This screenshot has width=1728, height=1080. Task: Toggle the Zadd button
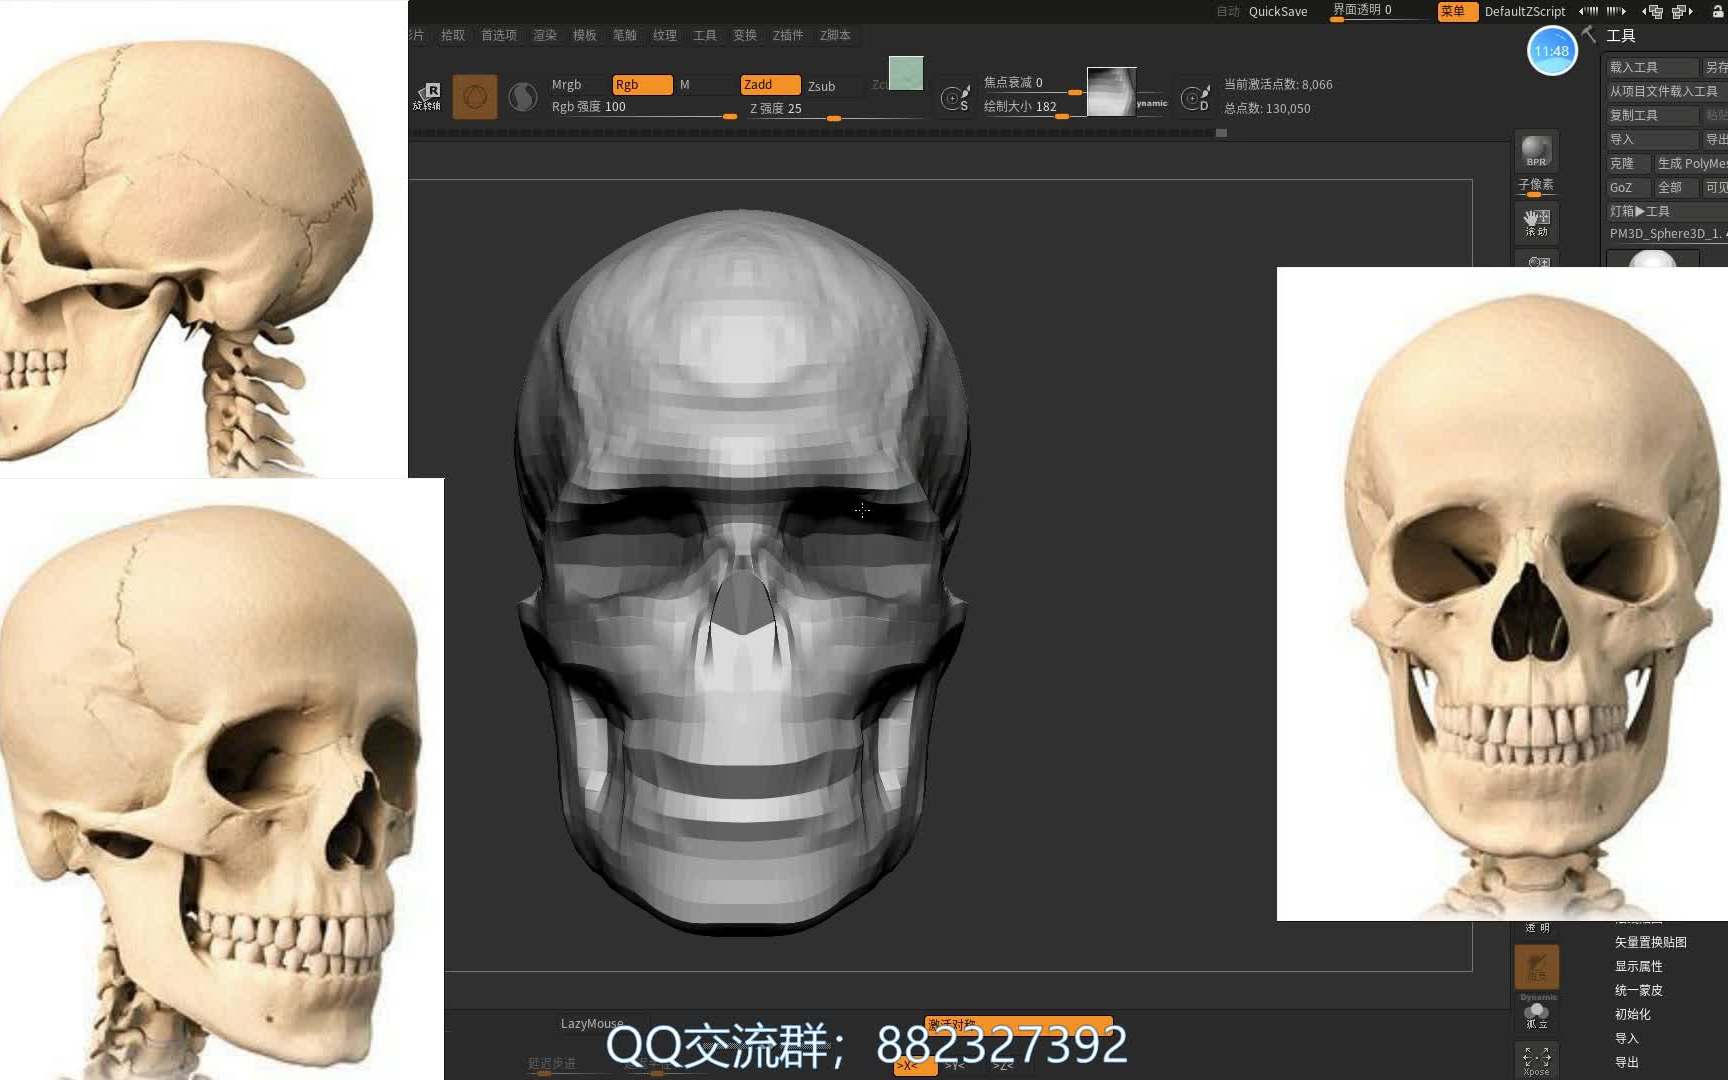(770, 85)
